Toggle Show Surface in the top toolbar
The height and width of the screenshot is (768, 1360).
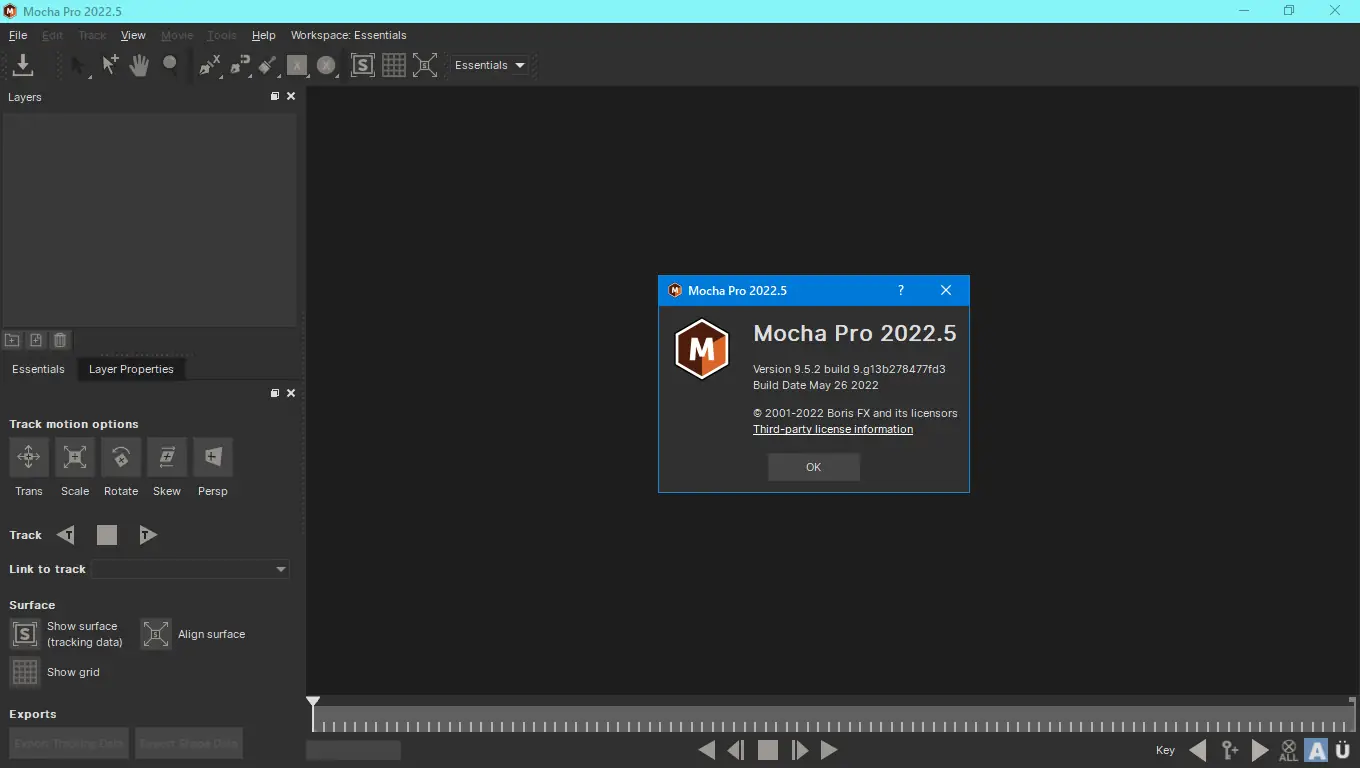click(362, 65)
